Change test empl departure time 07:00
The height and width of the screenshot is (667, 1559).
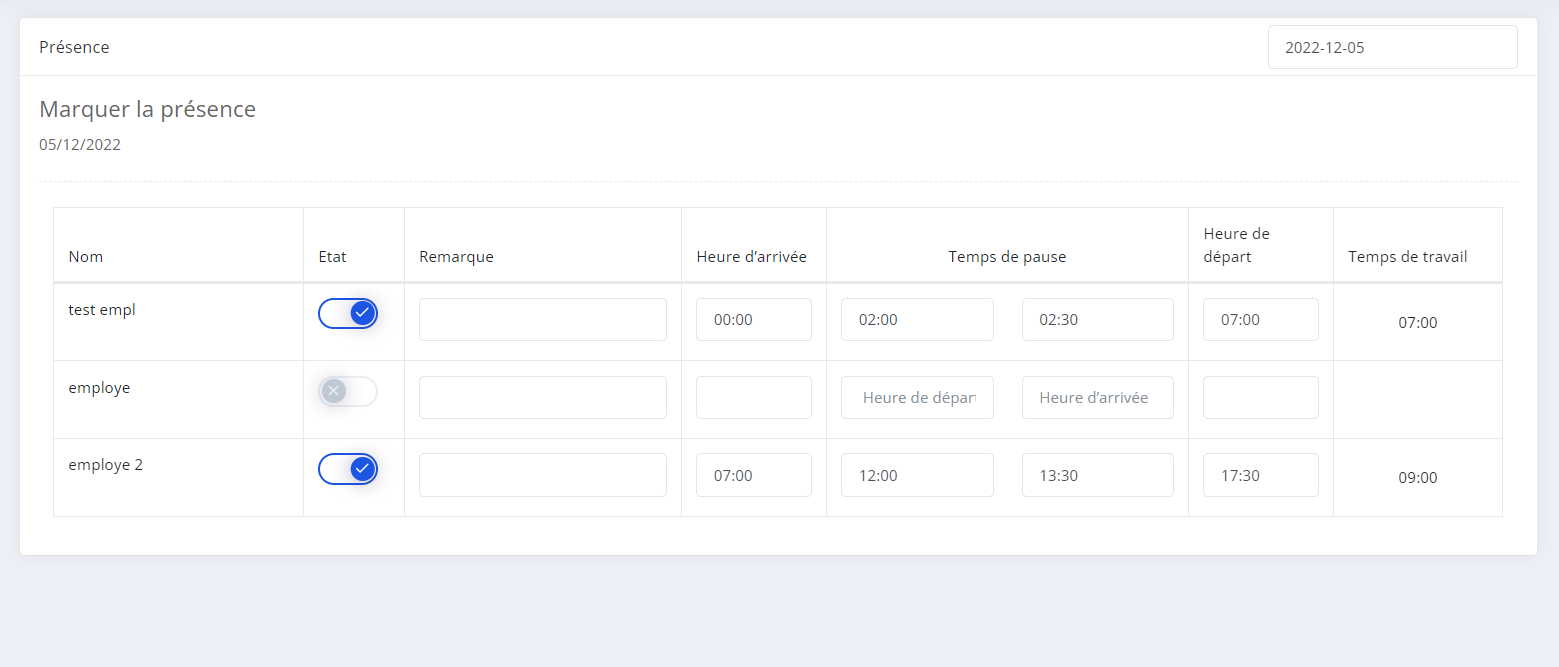(1260, 320)
